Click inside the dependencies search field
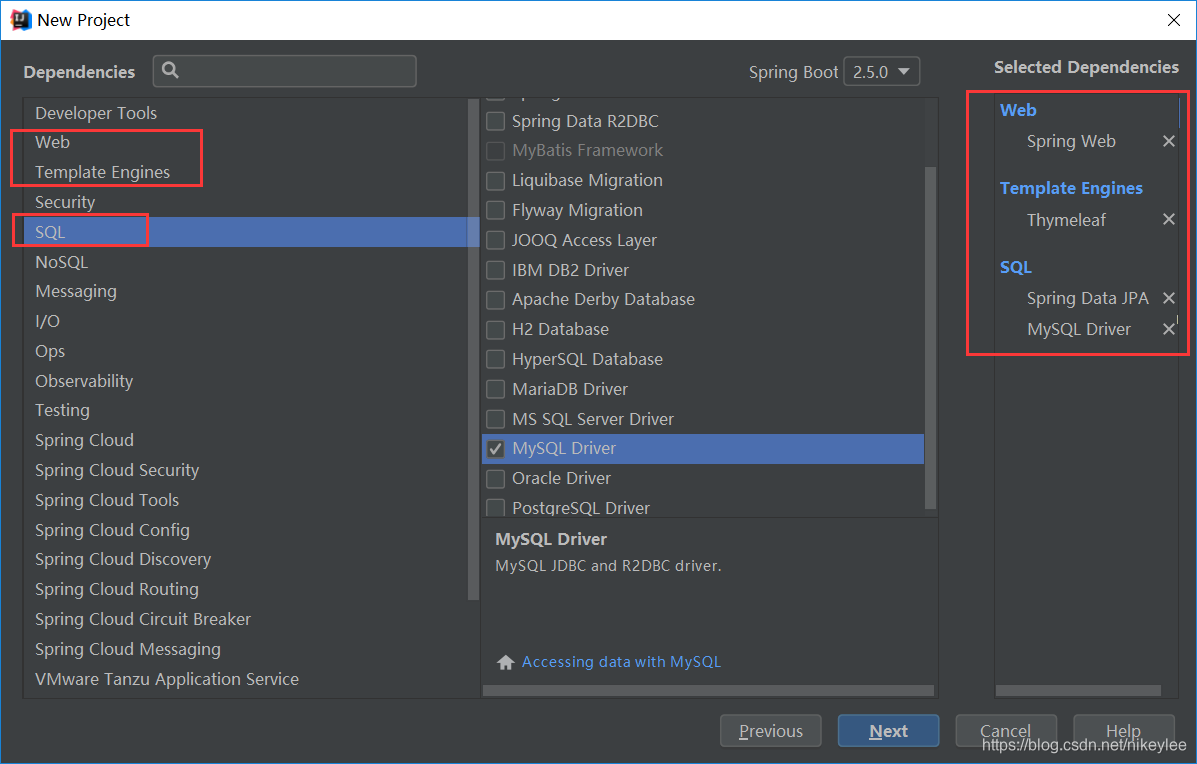 pyautogui.click(x=290, y=71)
